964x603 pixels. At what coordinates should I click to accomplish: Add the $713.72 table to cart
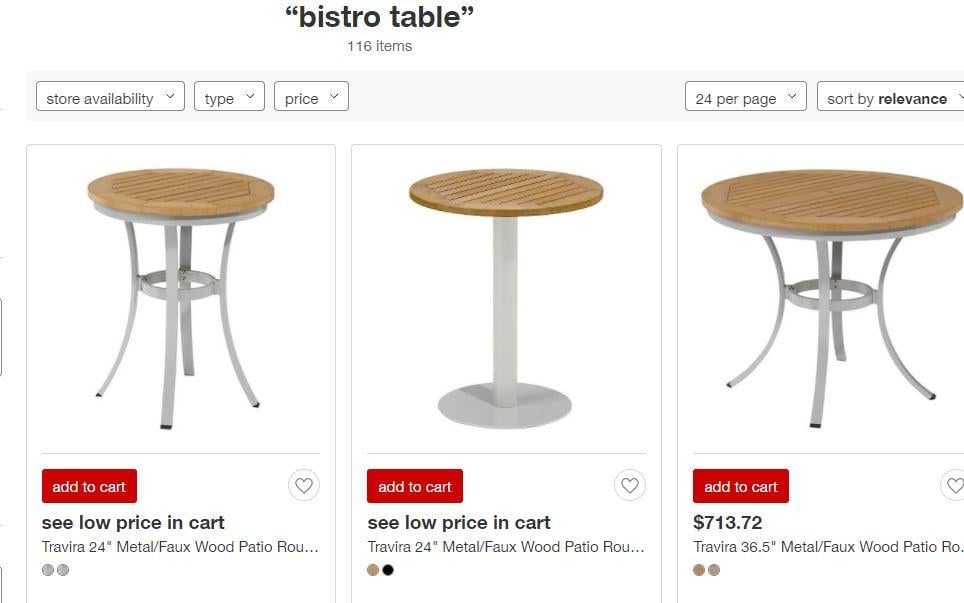coord(740,486)
